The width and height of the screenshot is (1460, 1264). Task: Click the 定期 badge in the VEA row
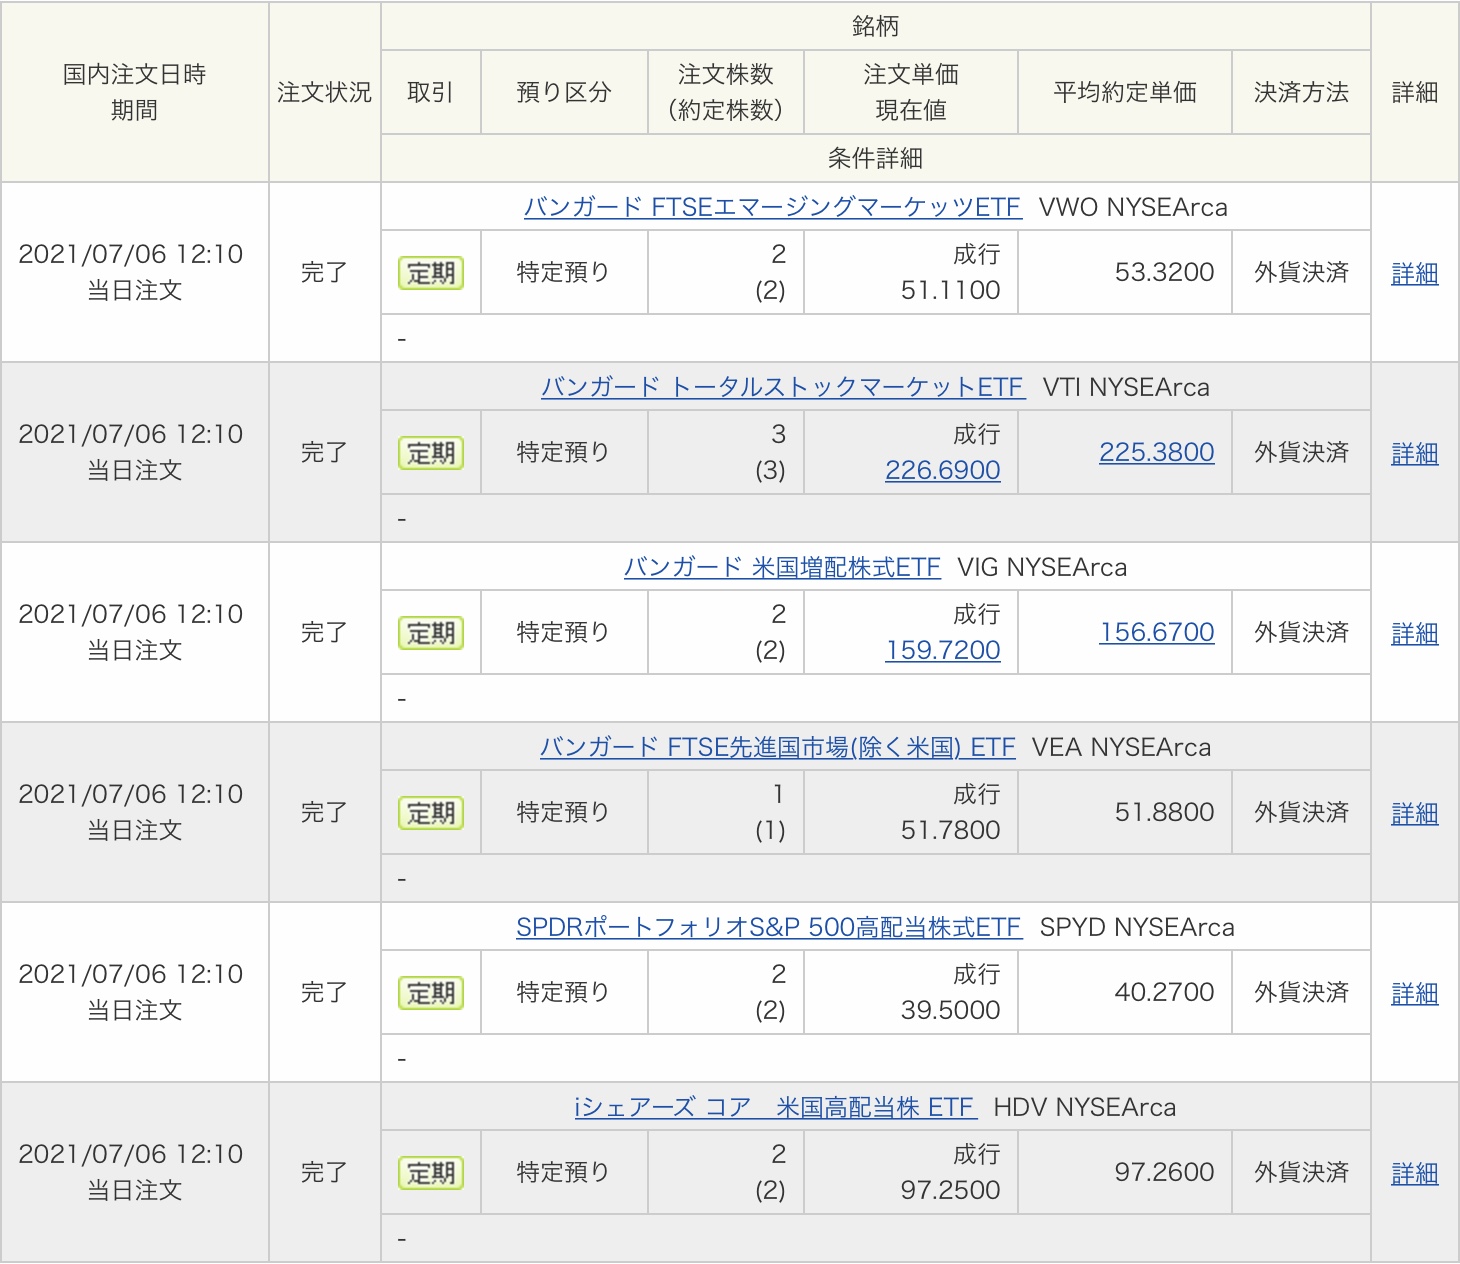[431, 813]
